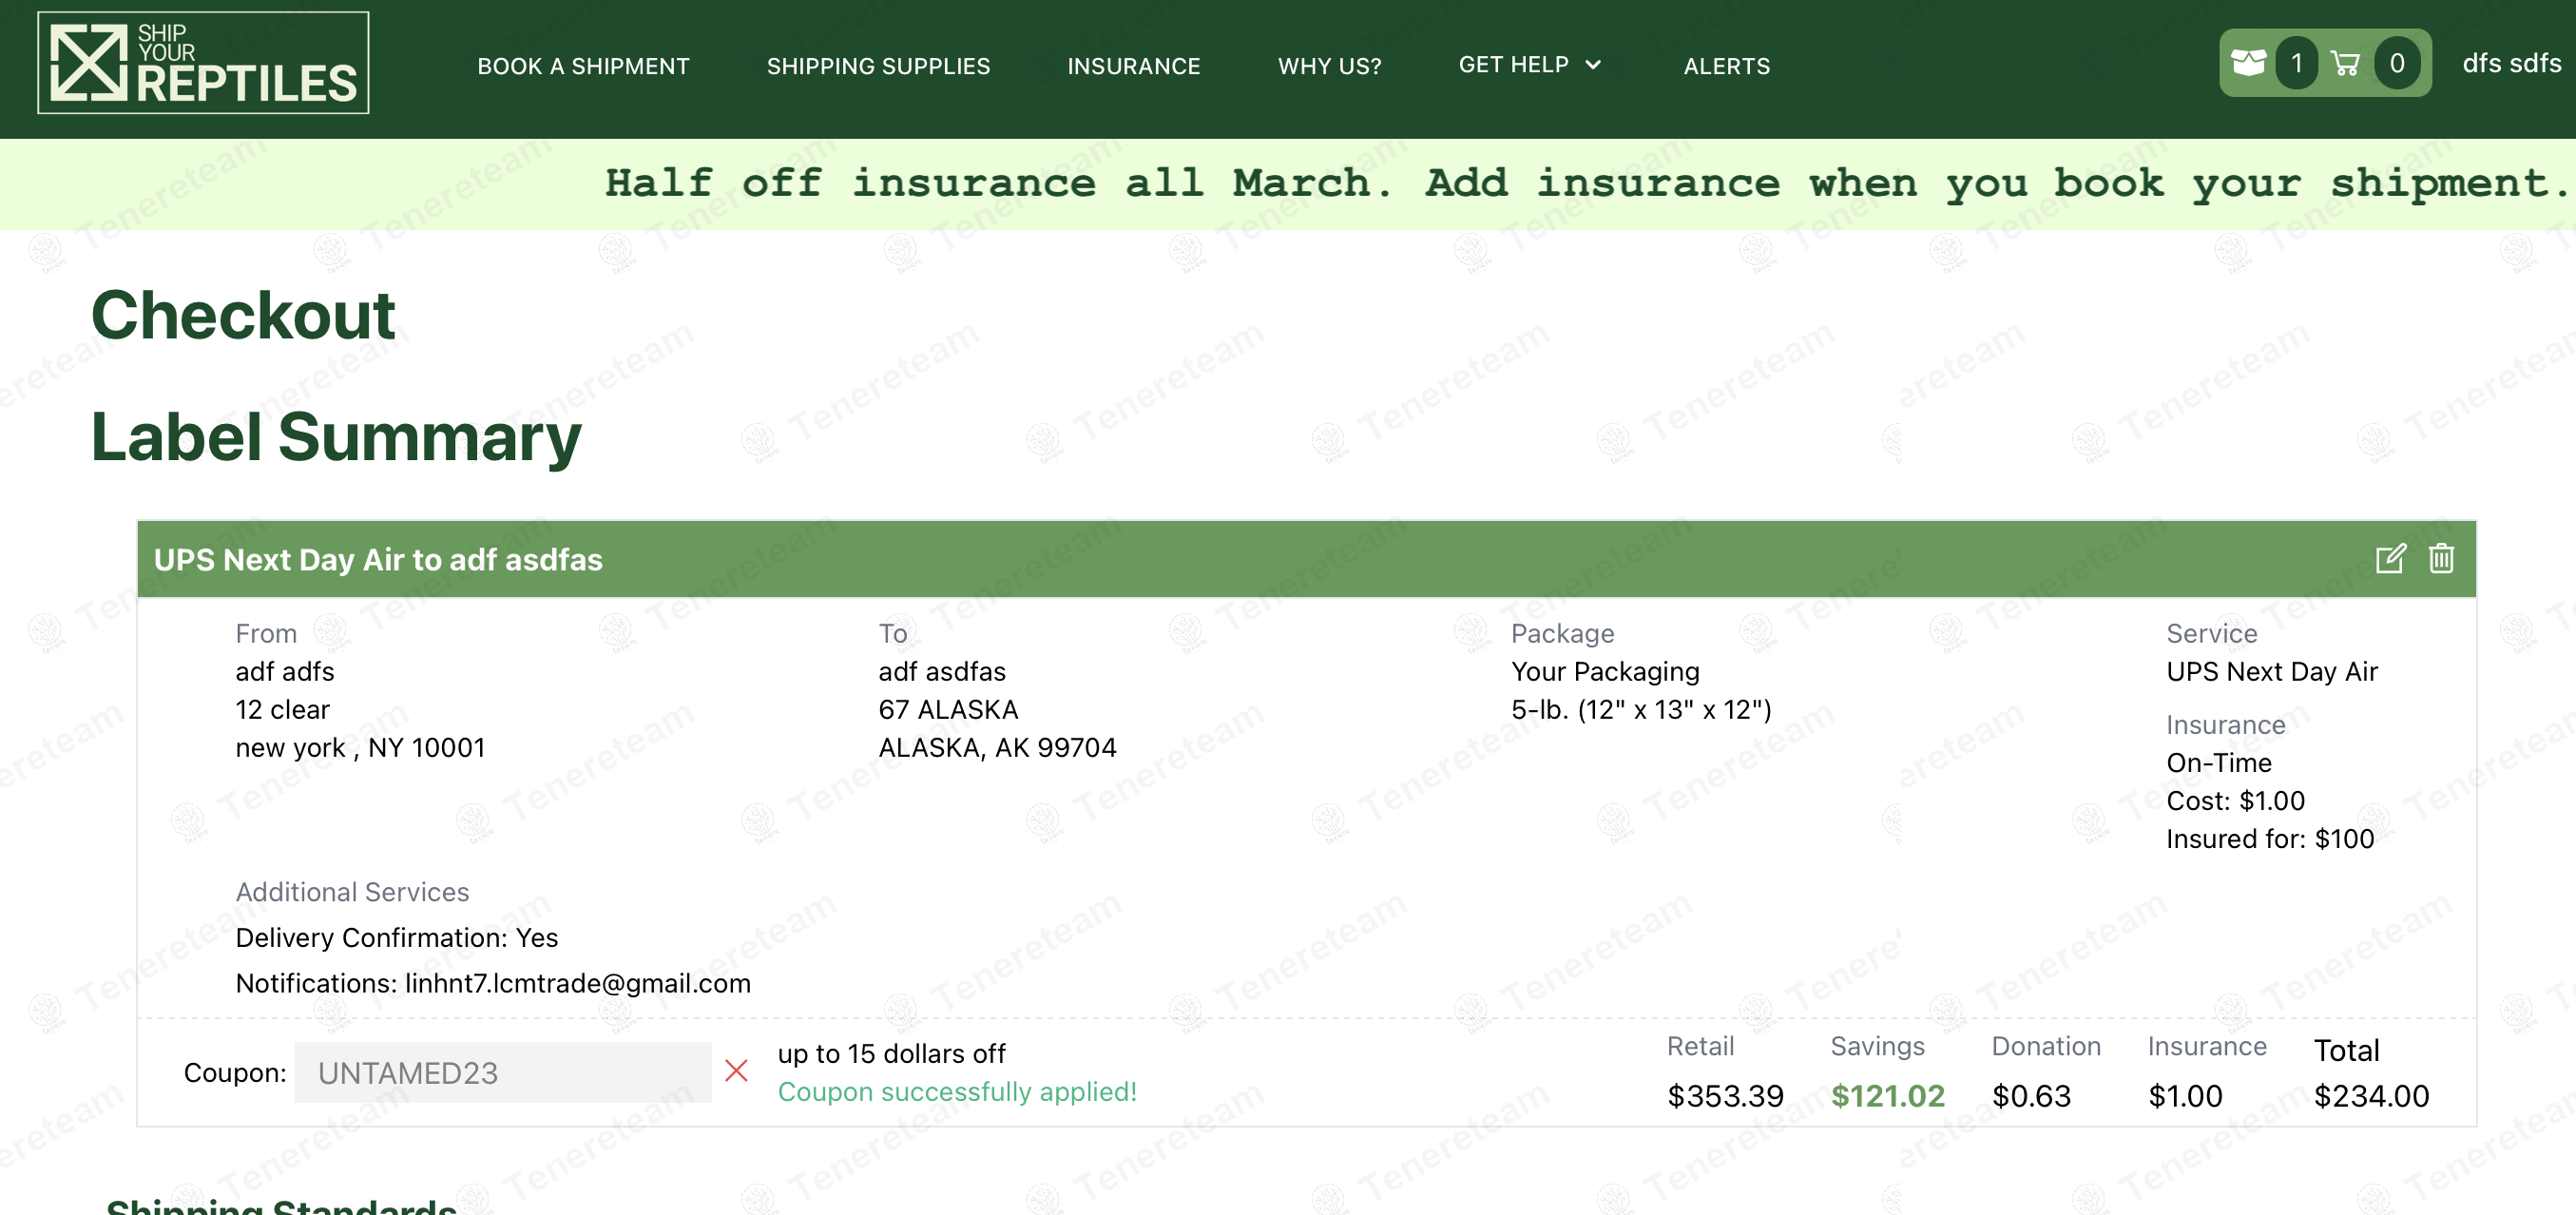Click the Get Help menu label

click(x=1513, y=65)
